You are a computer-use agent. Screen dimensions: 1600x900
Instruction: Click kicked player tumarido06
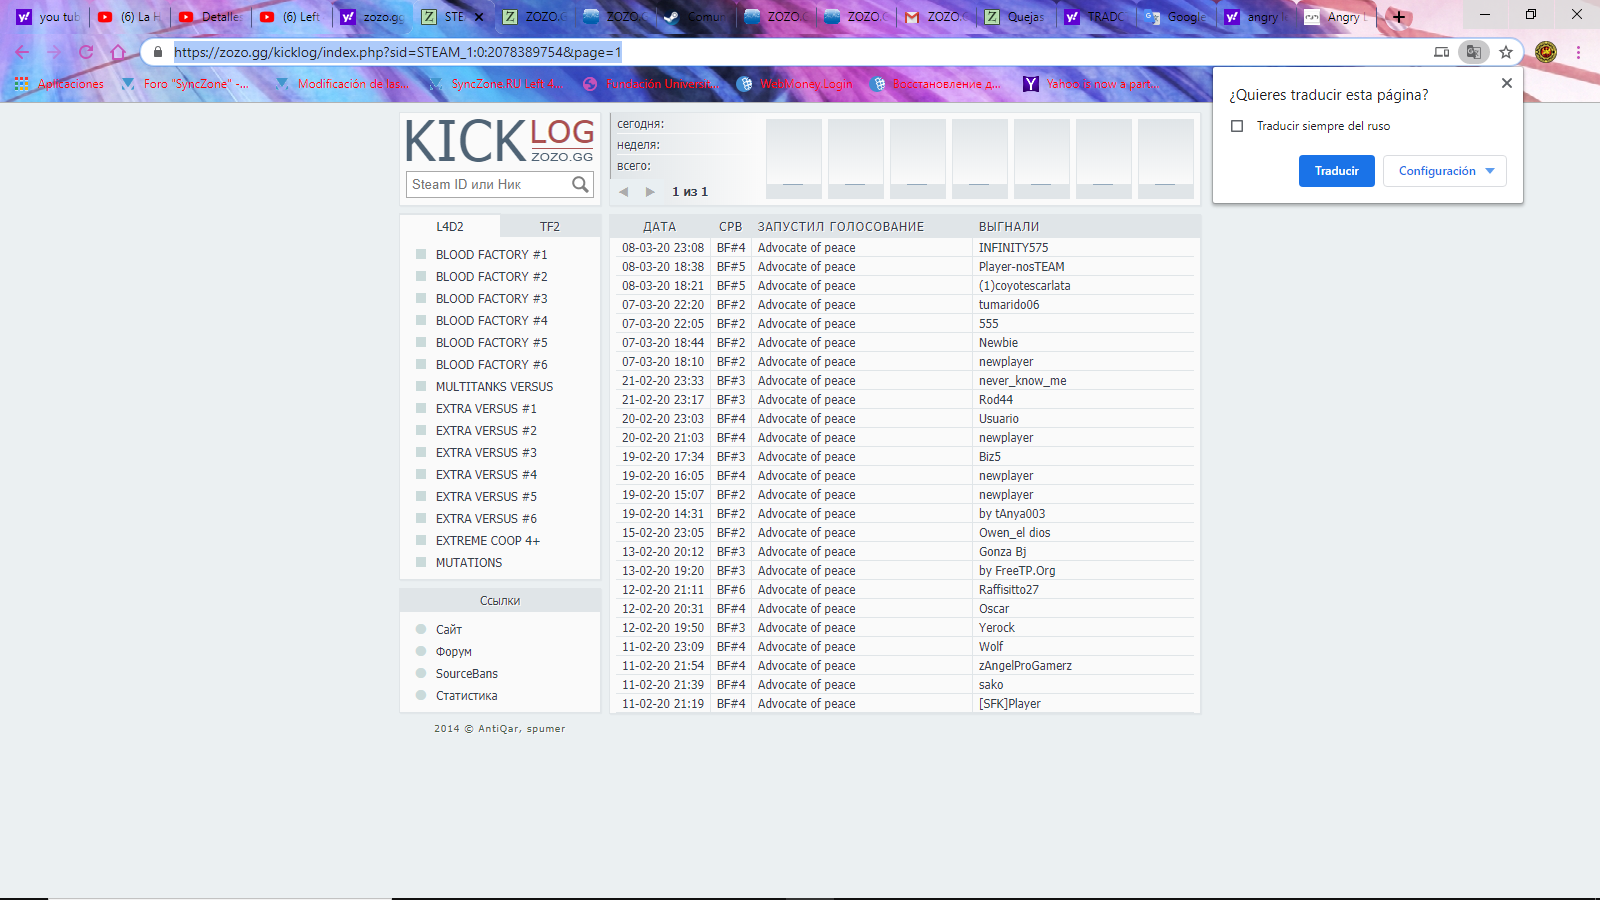click(1009, 305)
